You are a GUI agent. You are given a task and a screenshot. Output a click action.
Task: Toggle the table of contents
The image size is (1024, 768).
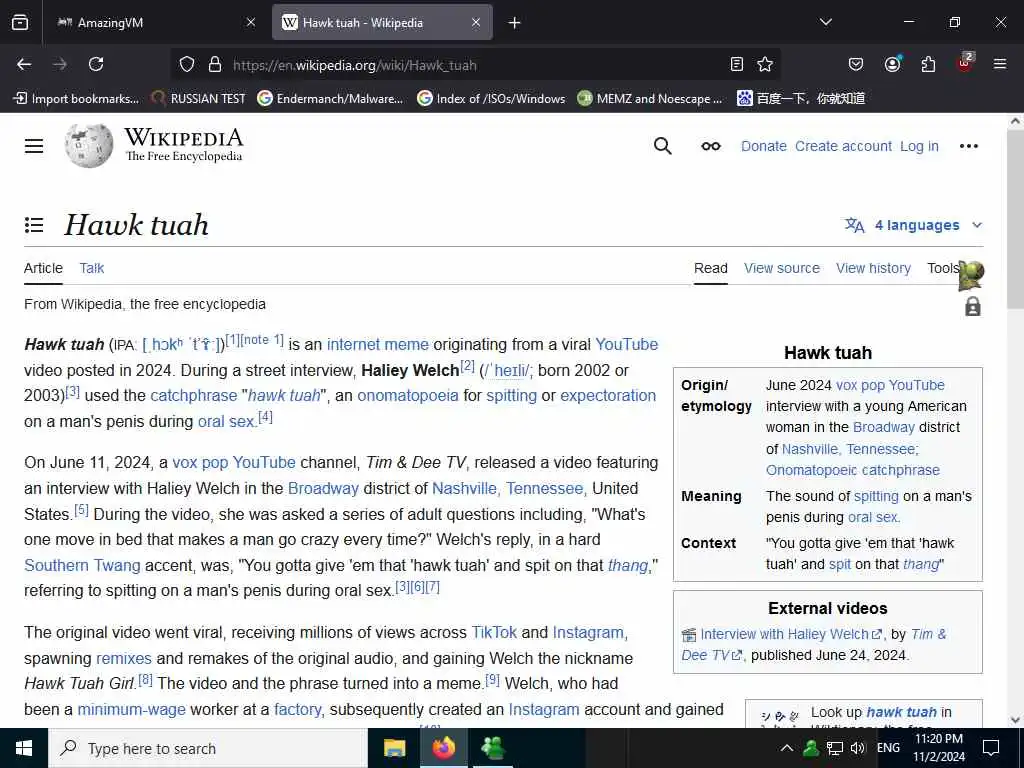click(34, 225)
